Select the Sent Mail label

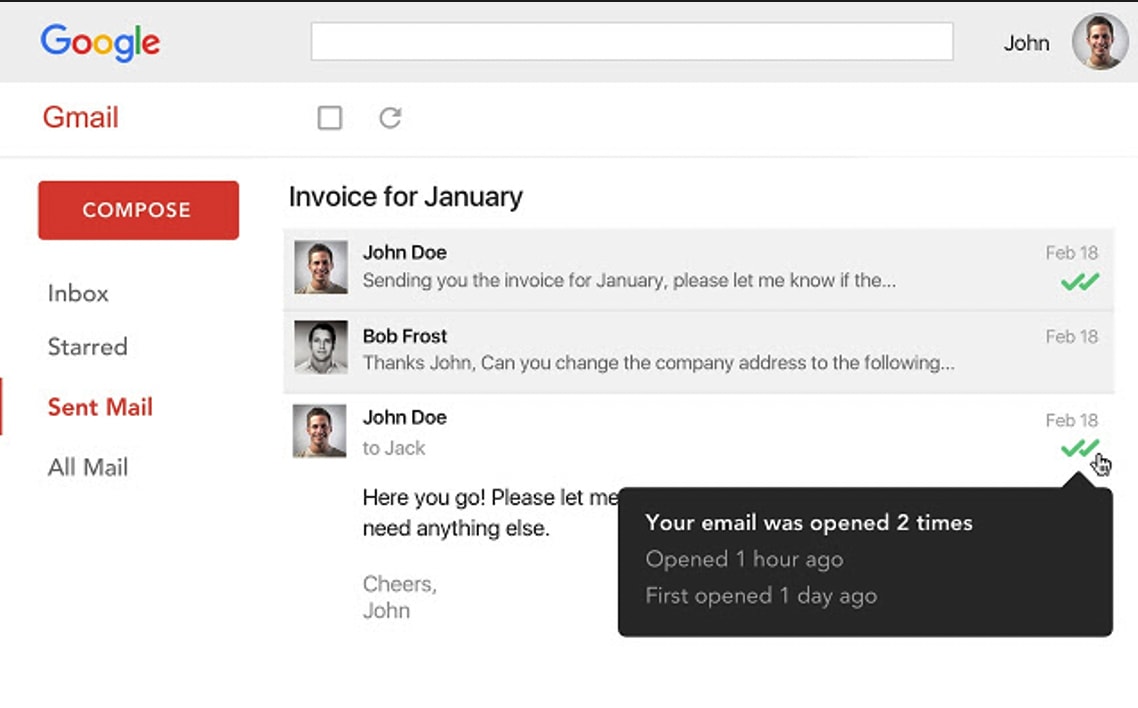[x=99, y=407]
